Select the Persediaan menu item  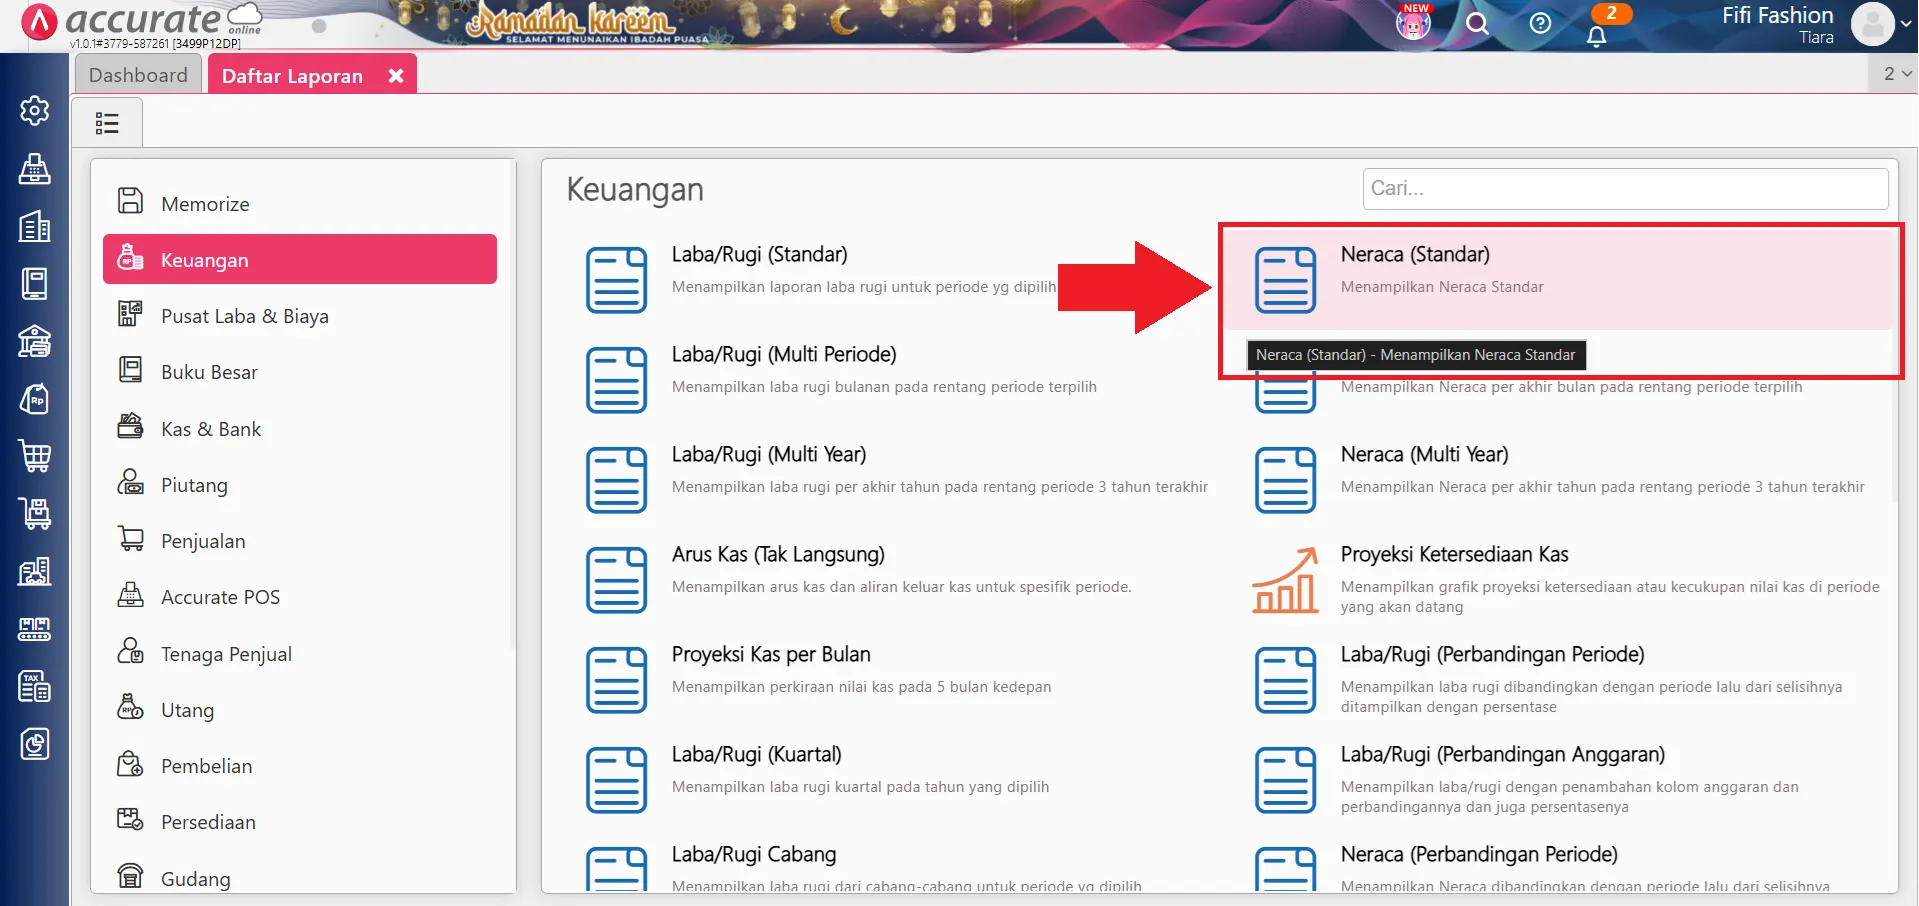(208, 820)
